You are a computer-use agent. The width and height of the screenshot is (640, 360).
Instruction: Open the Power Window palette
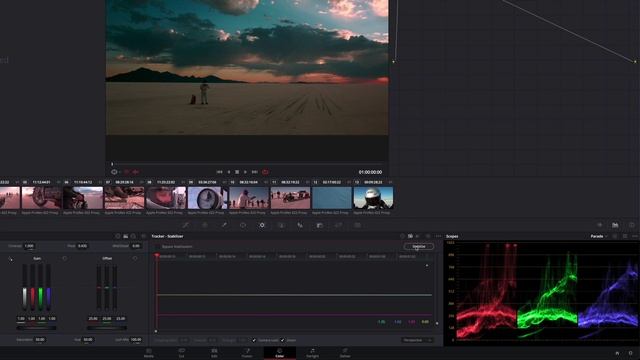coord(243,225)
